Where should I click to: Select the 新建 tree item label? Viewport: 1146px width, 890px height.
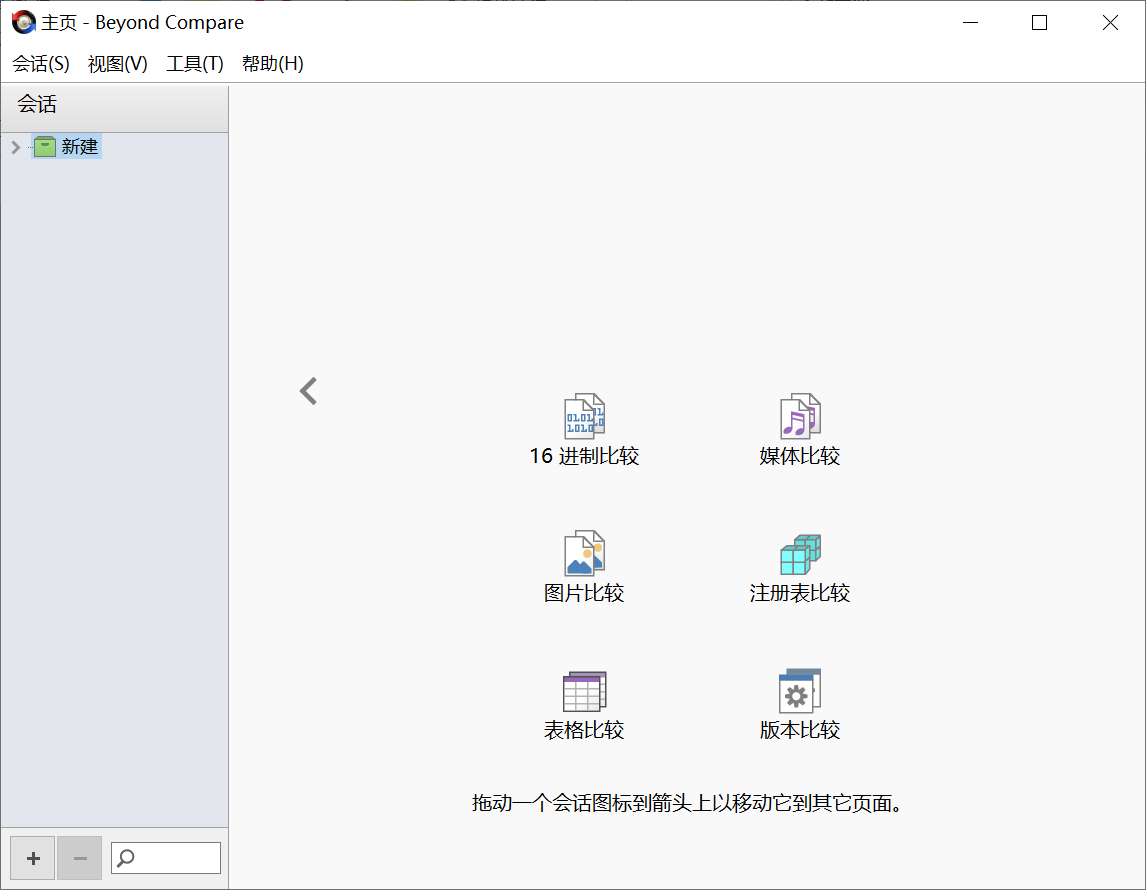tap(80, 147)
